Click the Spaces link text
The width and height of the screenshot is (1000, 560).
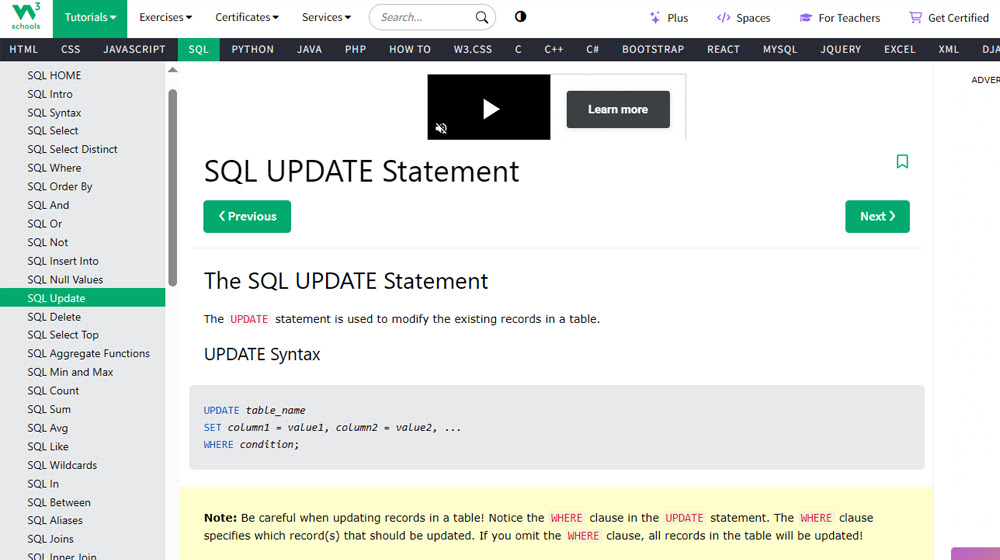pyautogui.click(x=753, y=18)
